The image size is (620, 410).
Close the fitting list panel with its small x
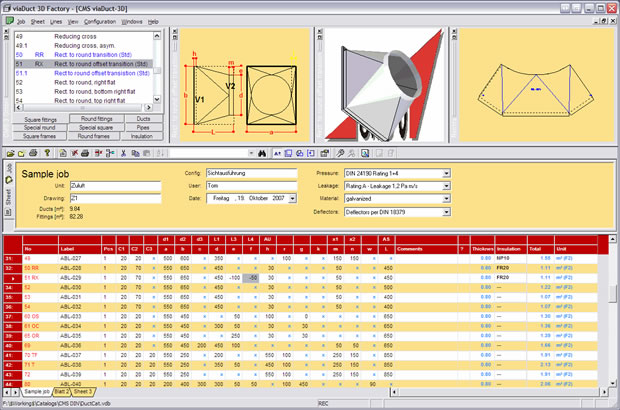click(x=6, y=31)
